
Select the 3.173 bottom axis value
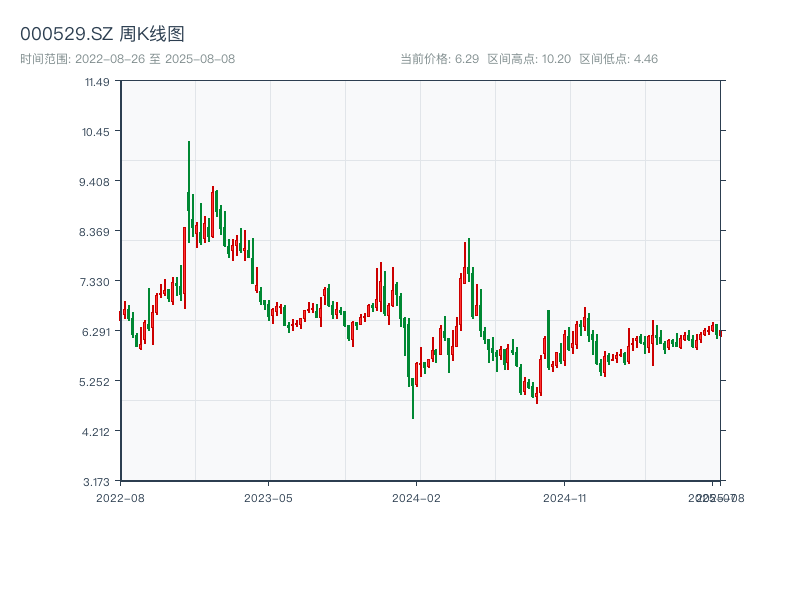[96, 481]
